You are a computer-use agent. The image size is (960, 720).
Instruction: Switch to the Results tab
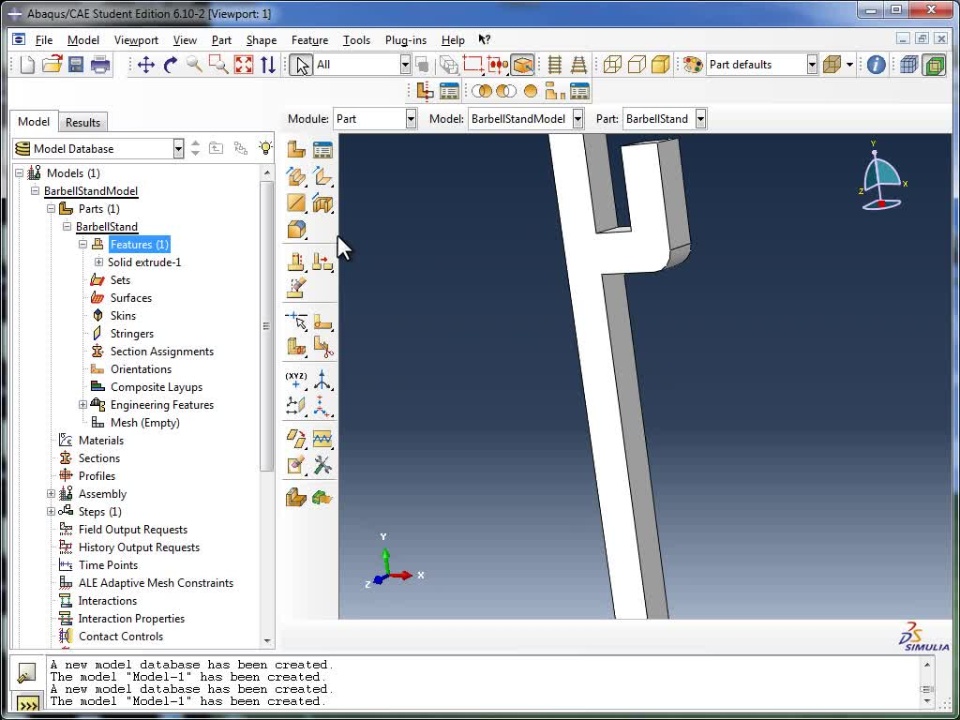83,122
